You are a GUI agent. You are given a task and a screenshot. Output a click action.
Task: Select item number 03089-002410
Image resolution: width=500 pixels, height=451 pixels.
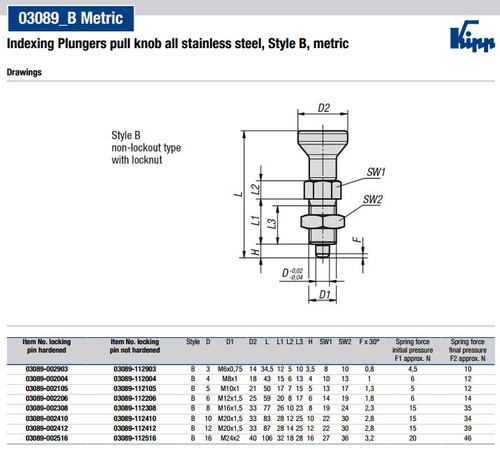47,419
